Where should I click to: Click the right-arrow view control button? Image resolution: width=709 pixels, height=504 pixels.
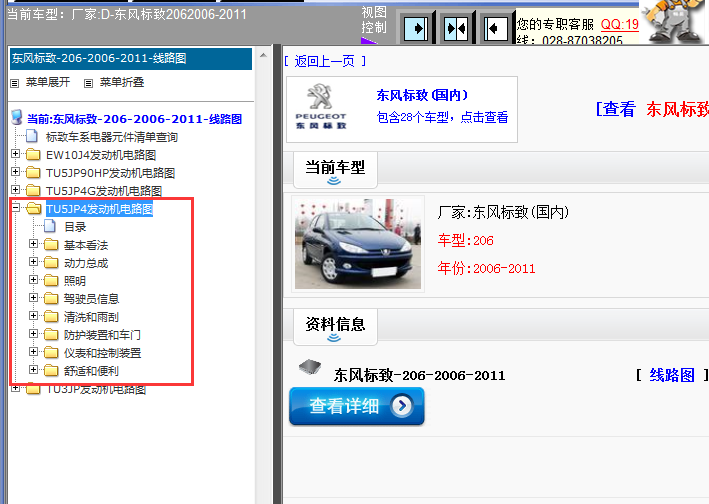pos(416,28)
